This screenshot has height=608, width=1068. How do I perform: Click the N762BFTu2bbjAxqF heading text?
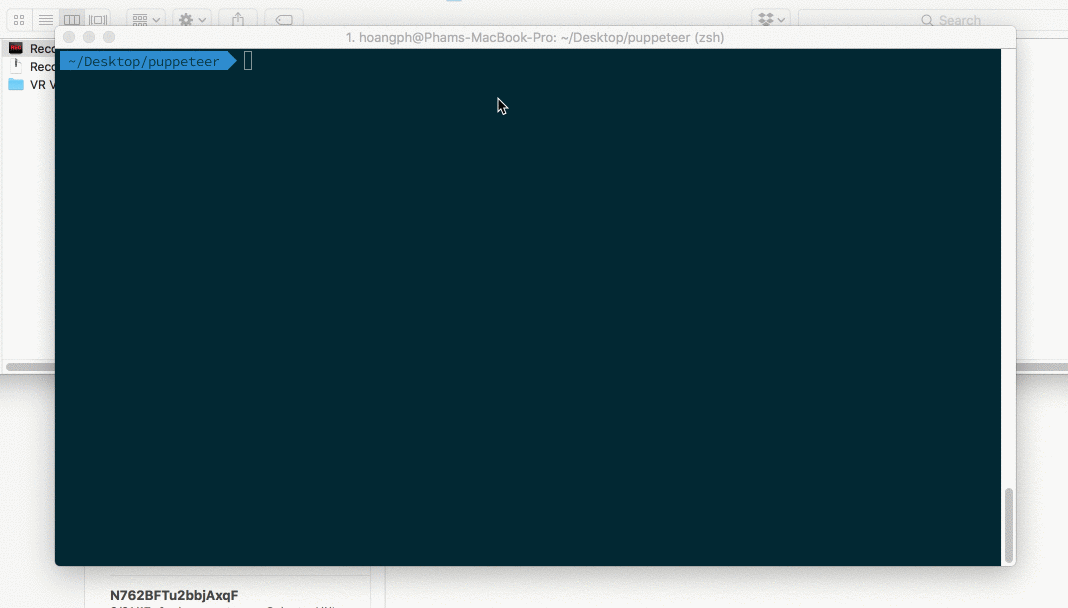point(174,595)
